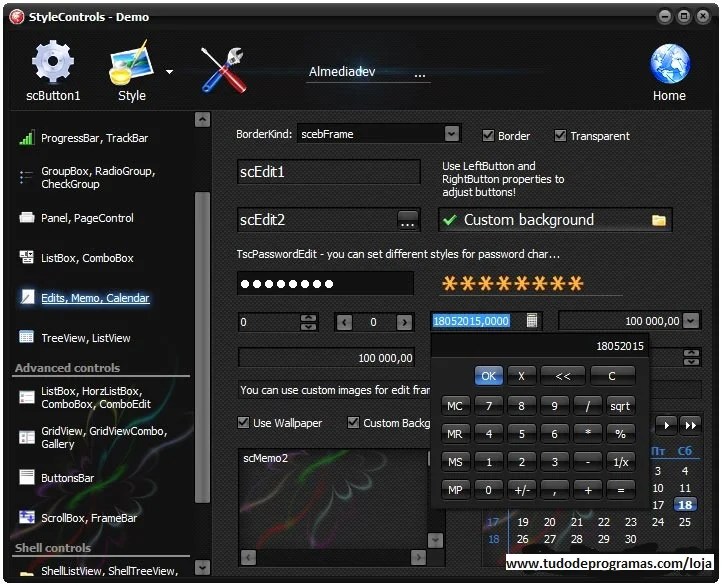
Task: Toggle the Use Wallpaper checkbox
Action: (x=244, y=422)
